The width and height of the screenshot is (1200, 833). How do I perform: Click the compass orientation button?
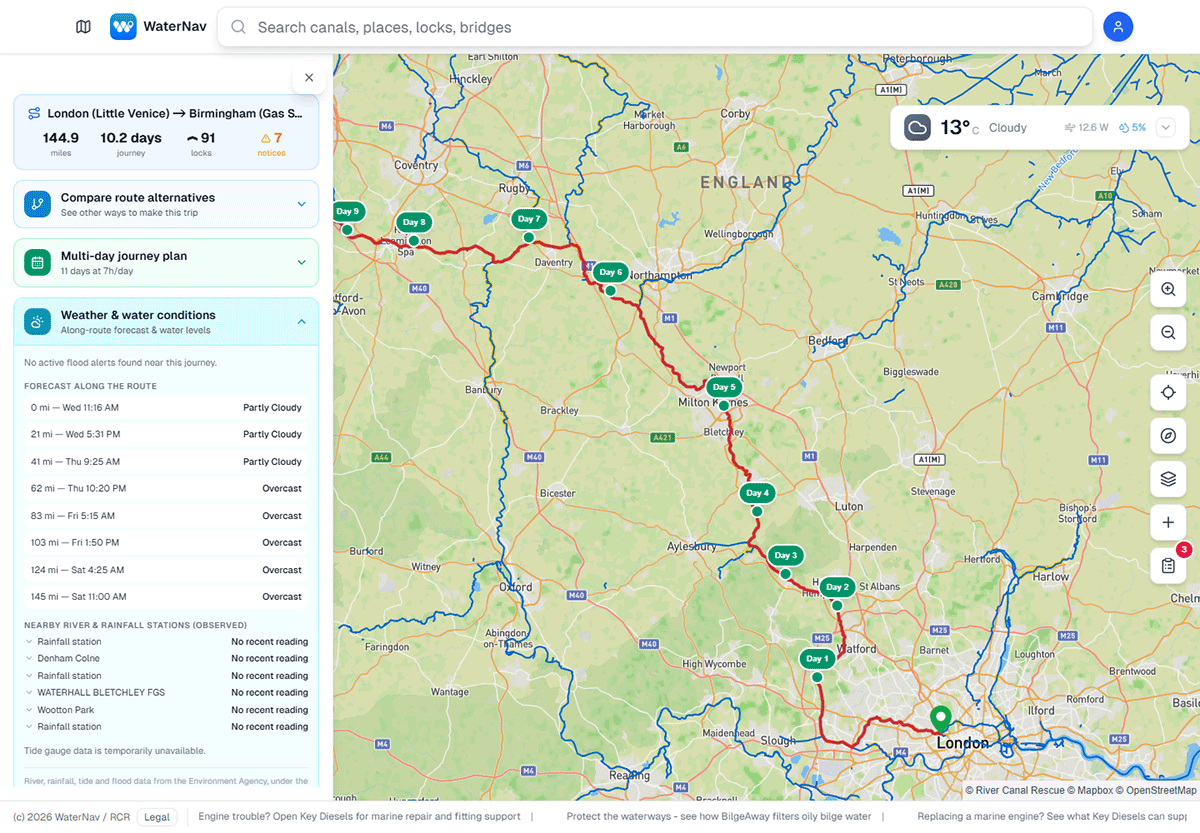[x=1168, y=435]
